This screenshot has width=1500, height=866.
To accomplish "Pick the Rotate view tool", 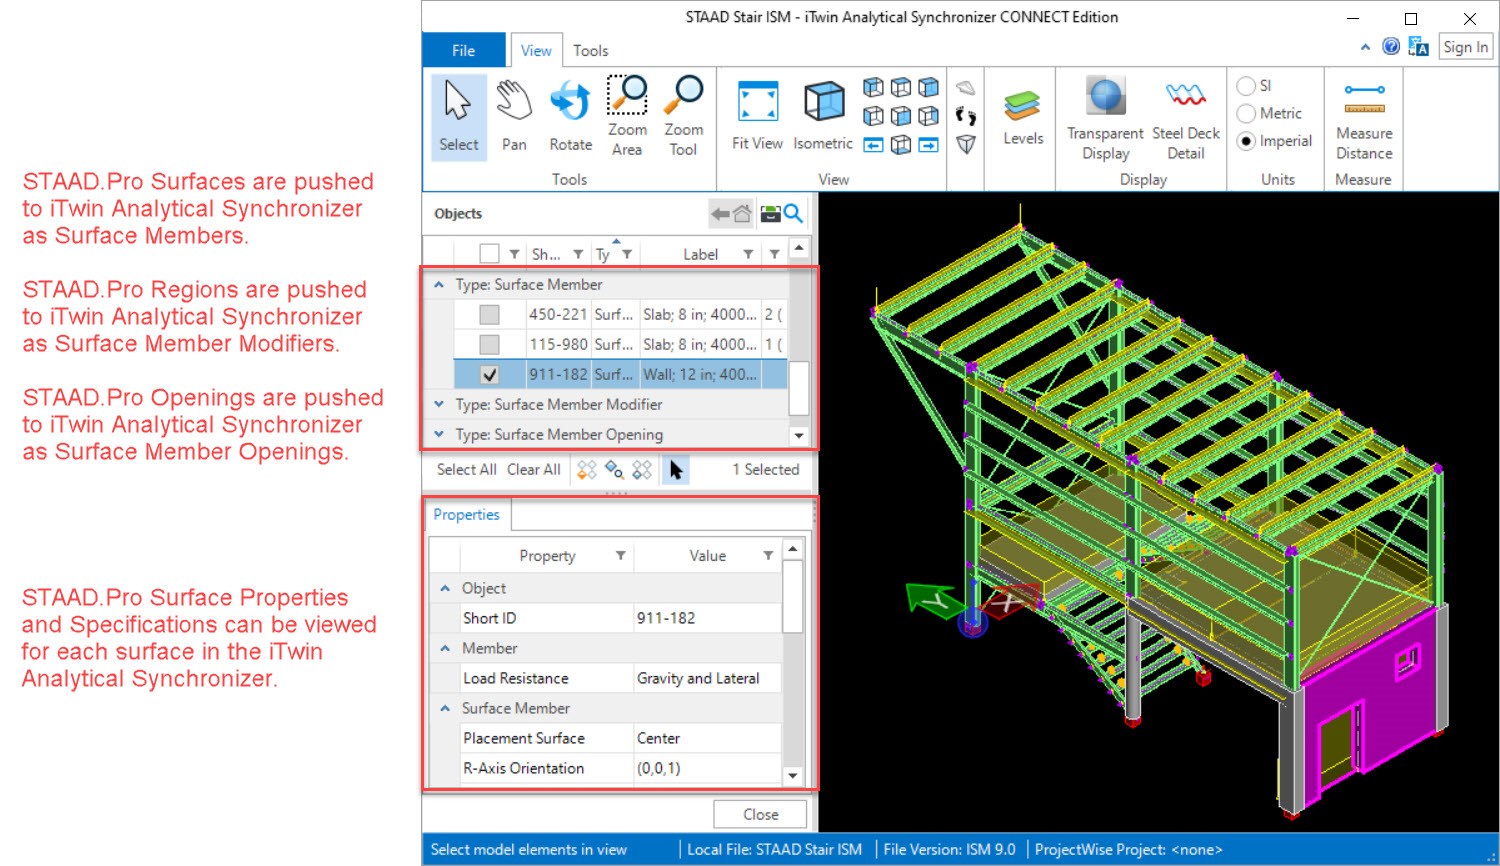I will (x=570, y=117).
